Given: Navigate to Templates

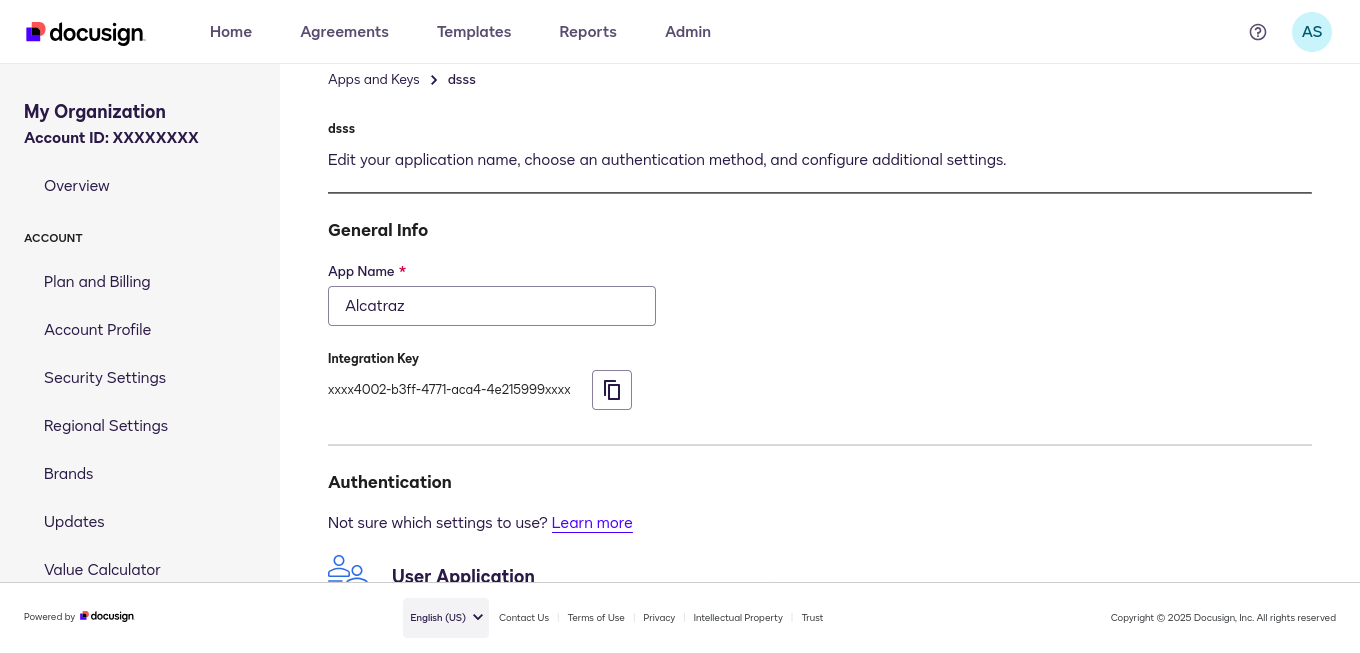Looking at the screenshot, I should point(473,31).
